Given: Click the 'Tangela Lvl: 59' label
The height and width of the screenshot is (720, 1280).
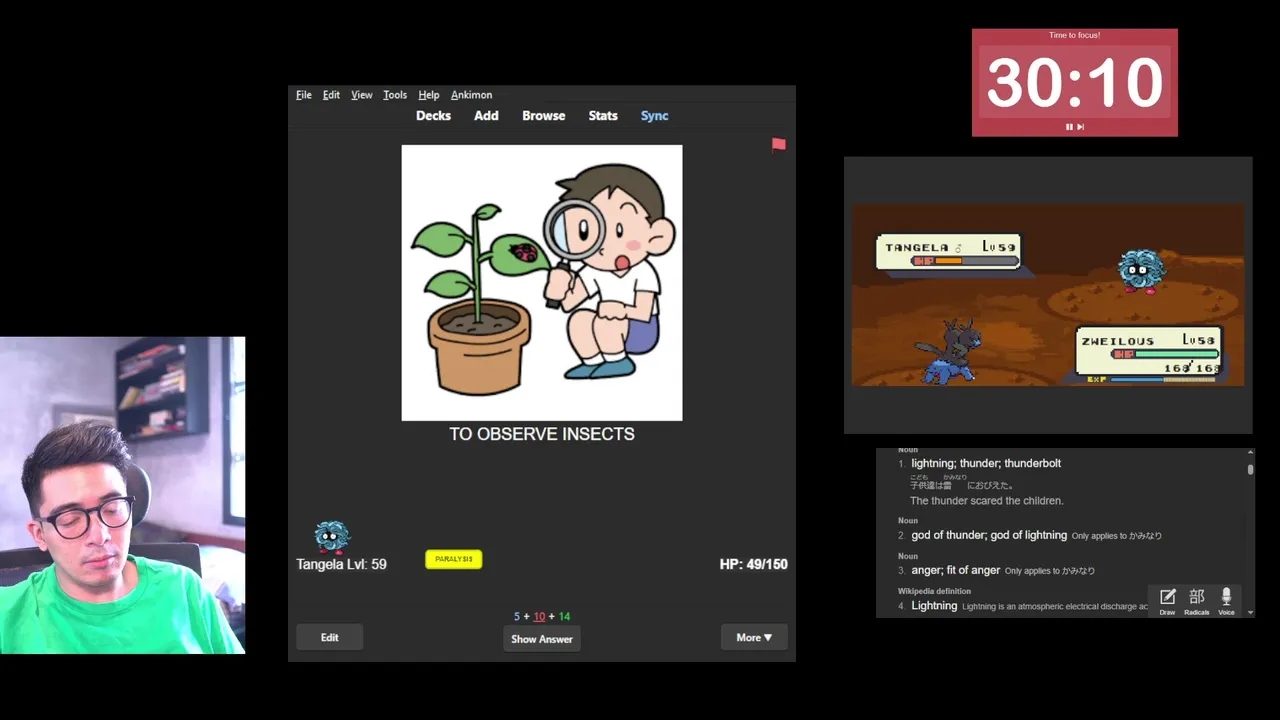Looking at the screenshot, I should click(341, 564).
